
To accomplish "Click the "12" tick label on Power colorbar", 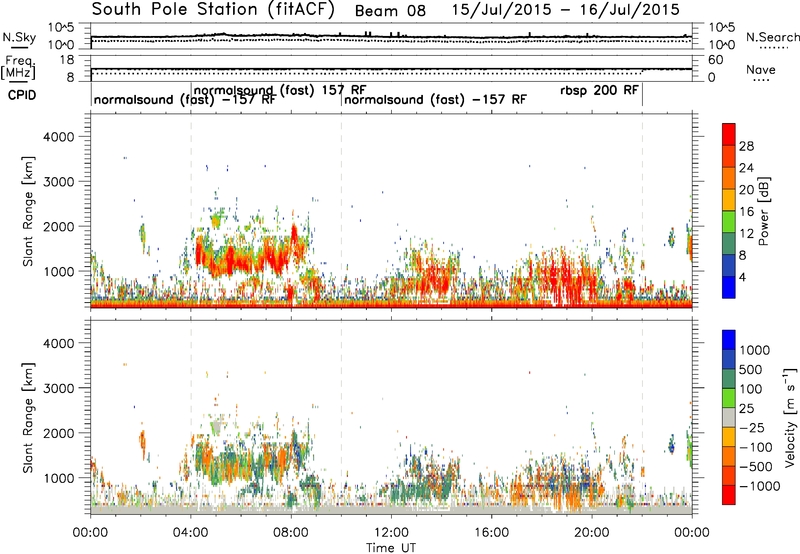I will point(746,234).
